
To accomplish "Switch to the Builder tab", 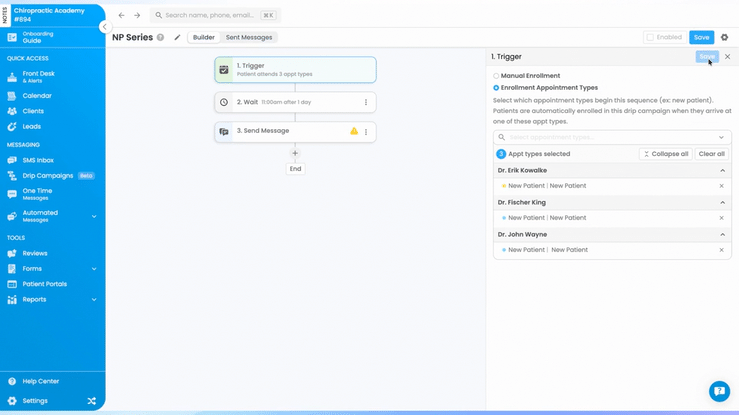I will [x=204, y=37].
